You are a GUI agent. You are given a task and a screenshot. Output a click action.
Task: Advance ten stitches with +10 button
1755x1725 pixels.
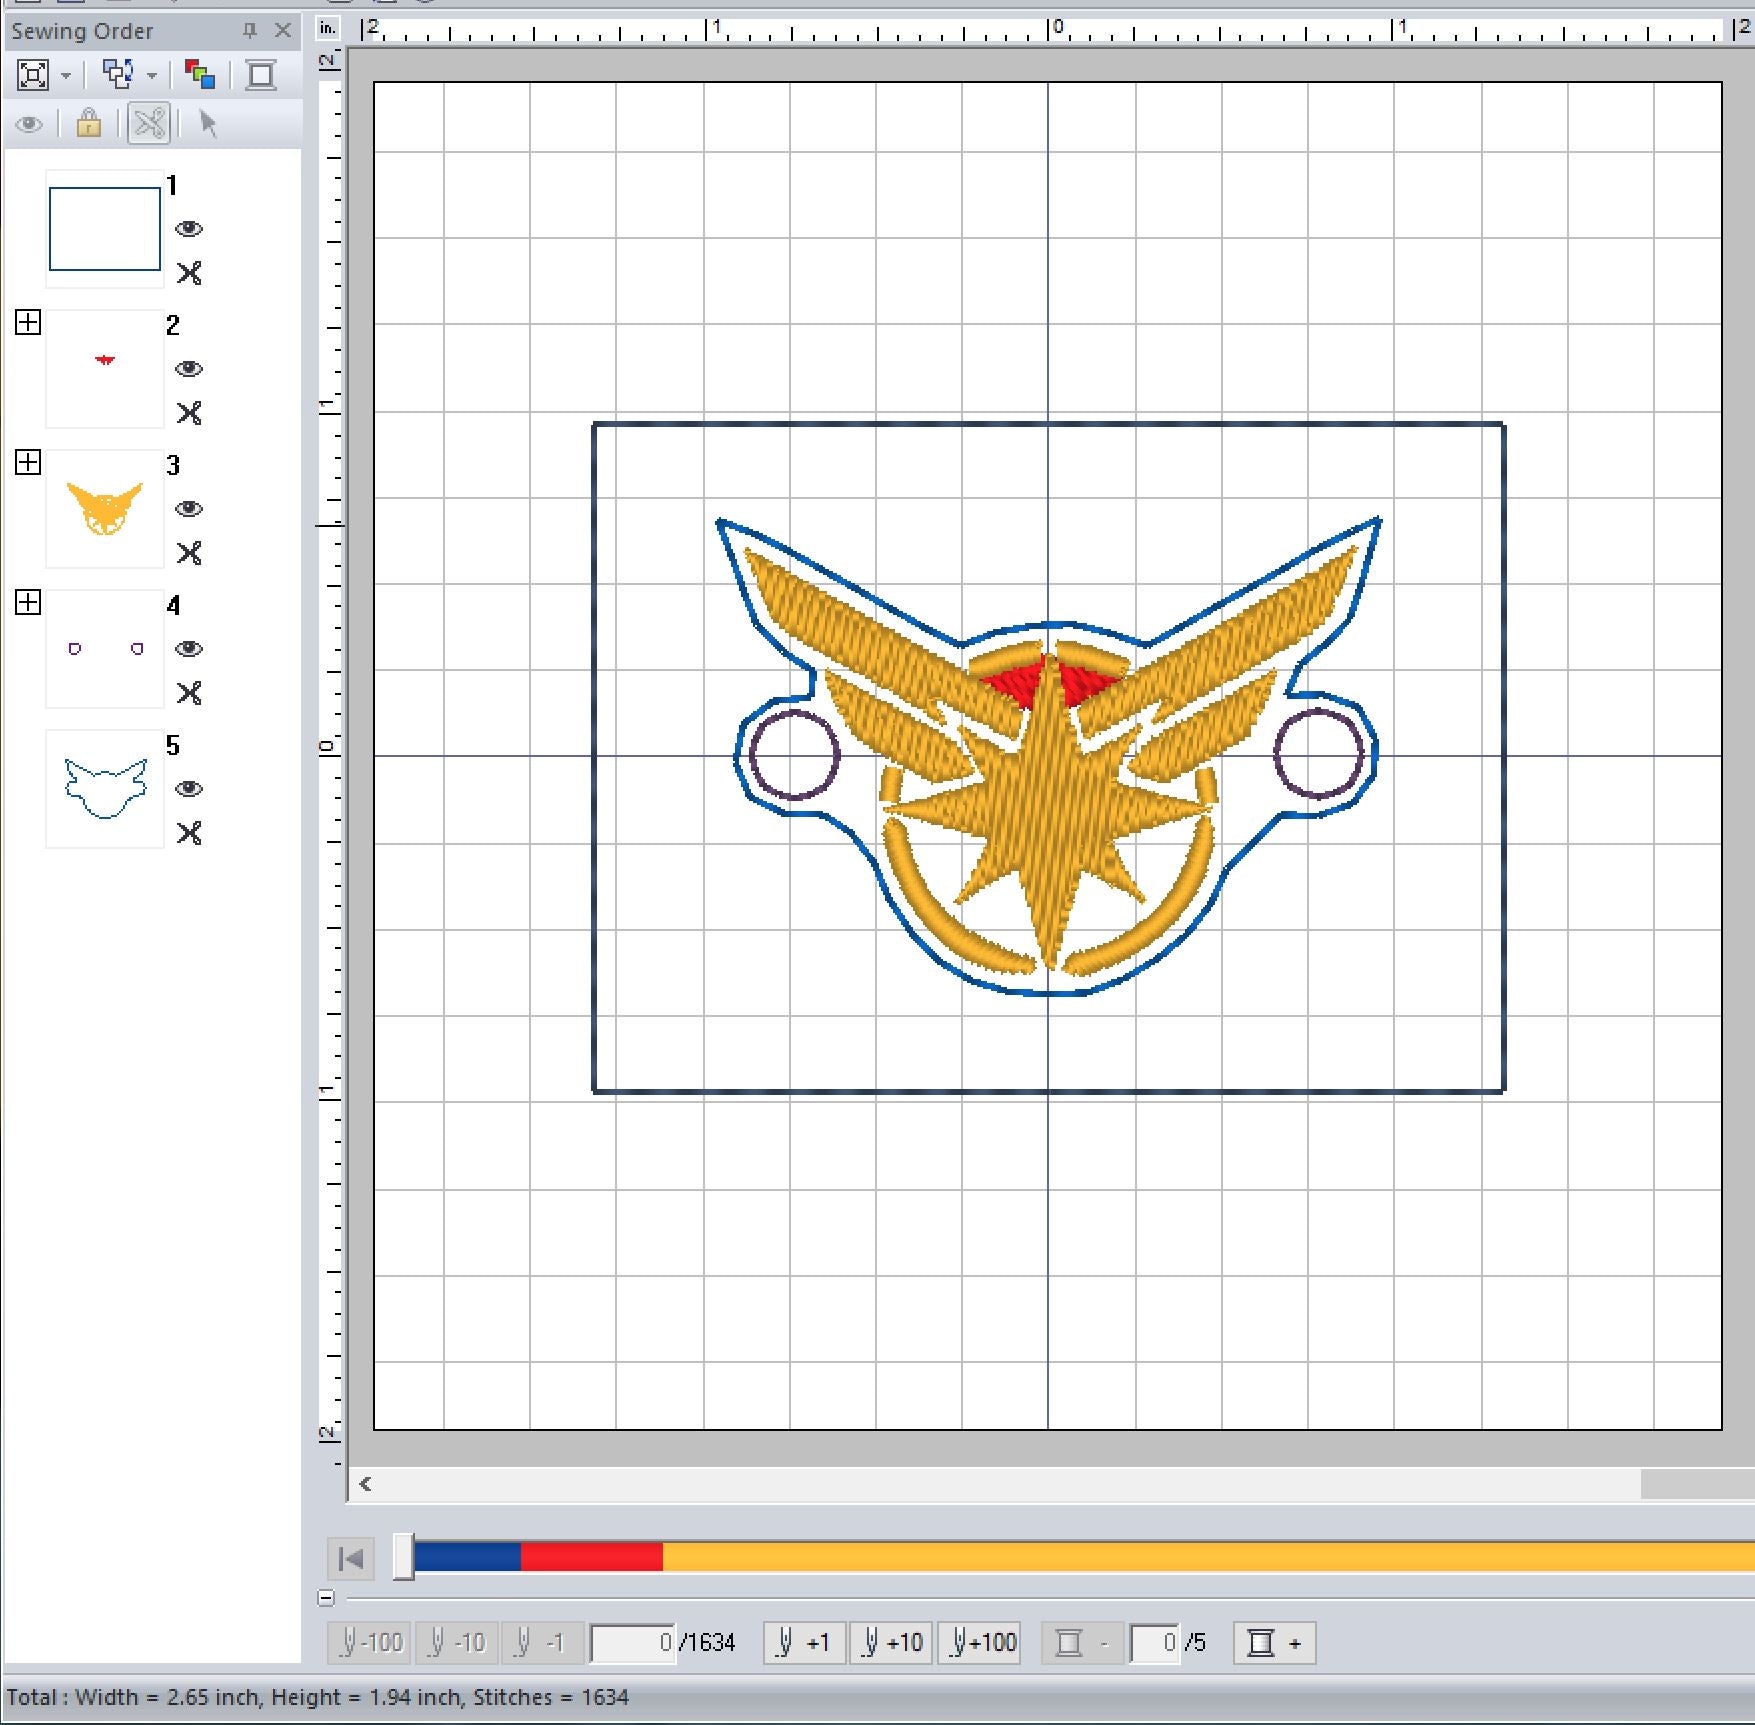coord(891,1643)
